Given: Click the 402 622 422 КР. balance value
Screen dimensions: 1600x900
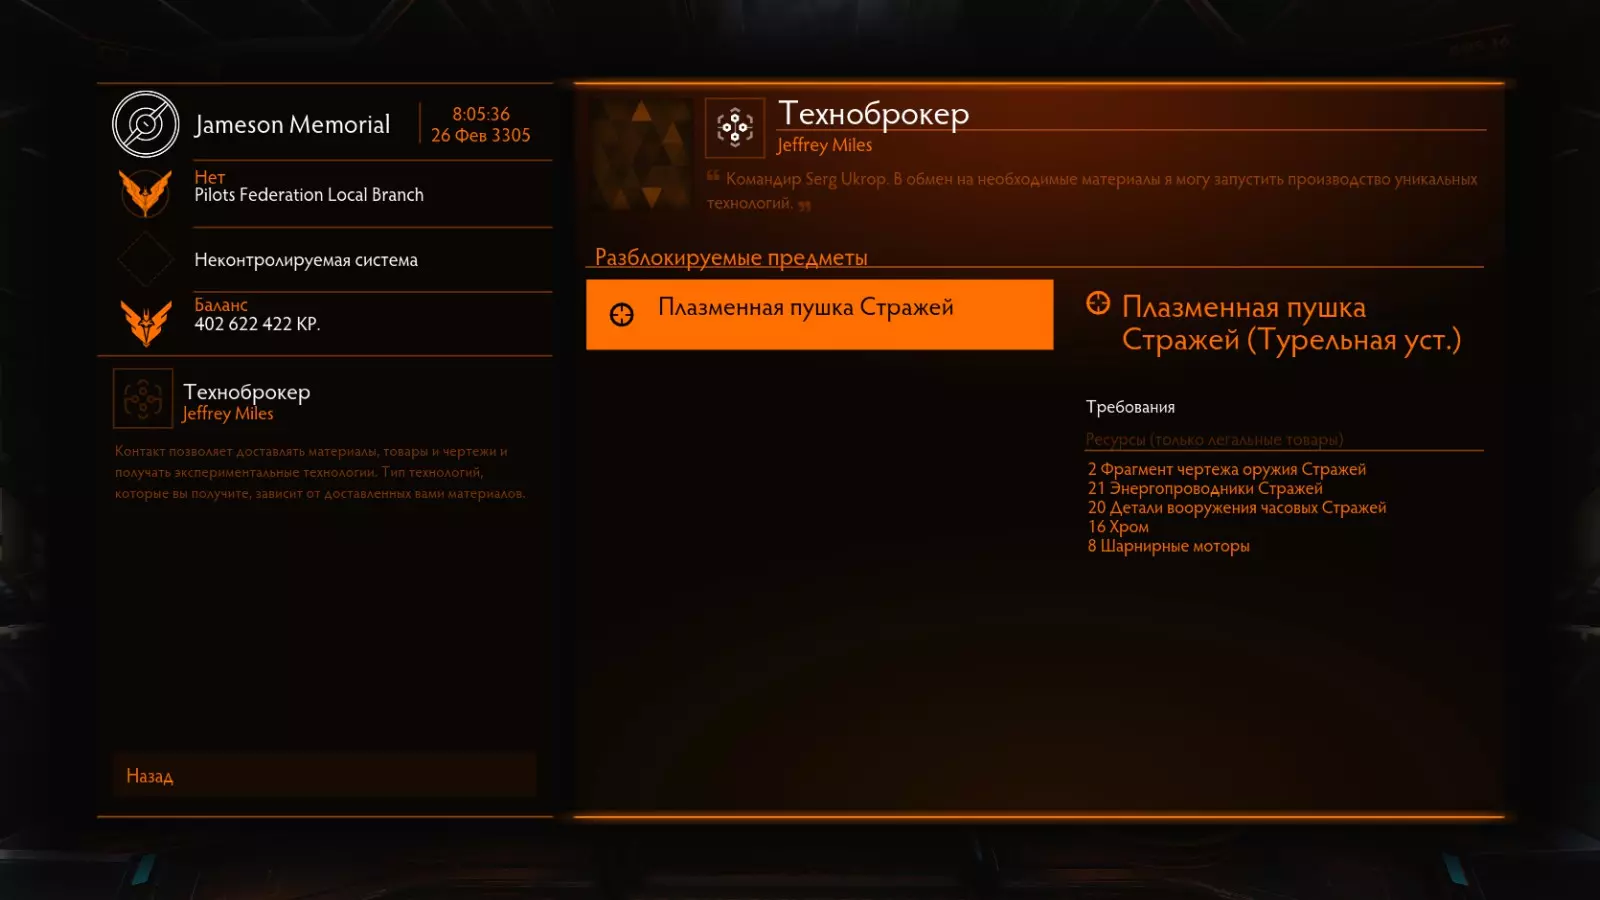Looking at the screenshot, I should point(257,324).
